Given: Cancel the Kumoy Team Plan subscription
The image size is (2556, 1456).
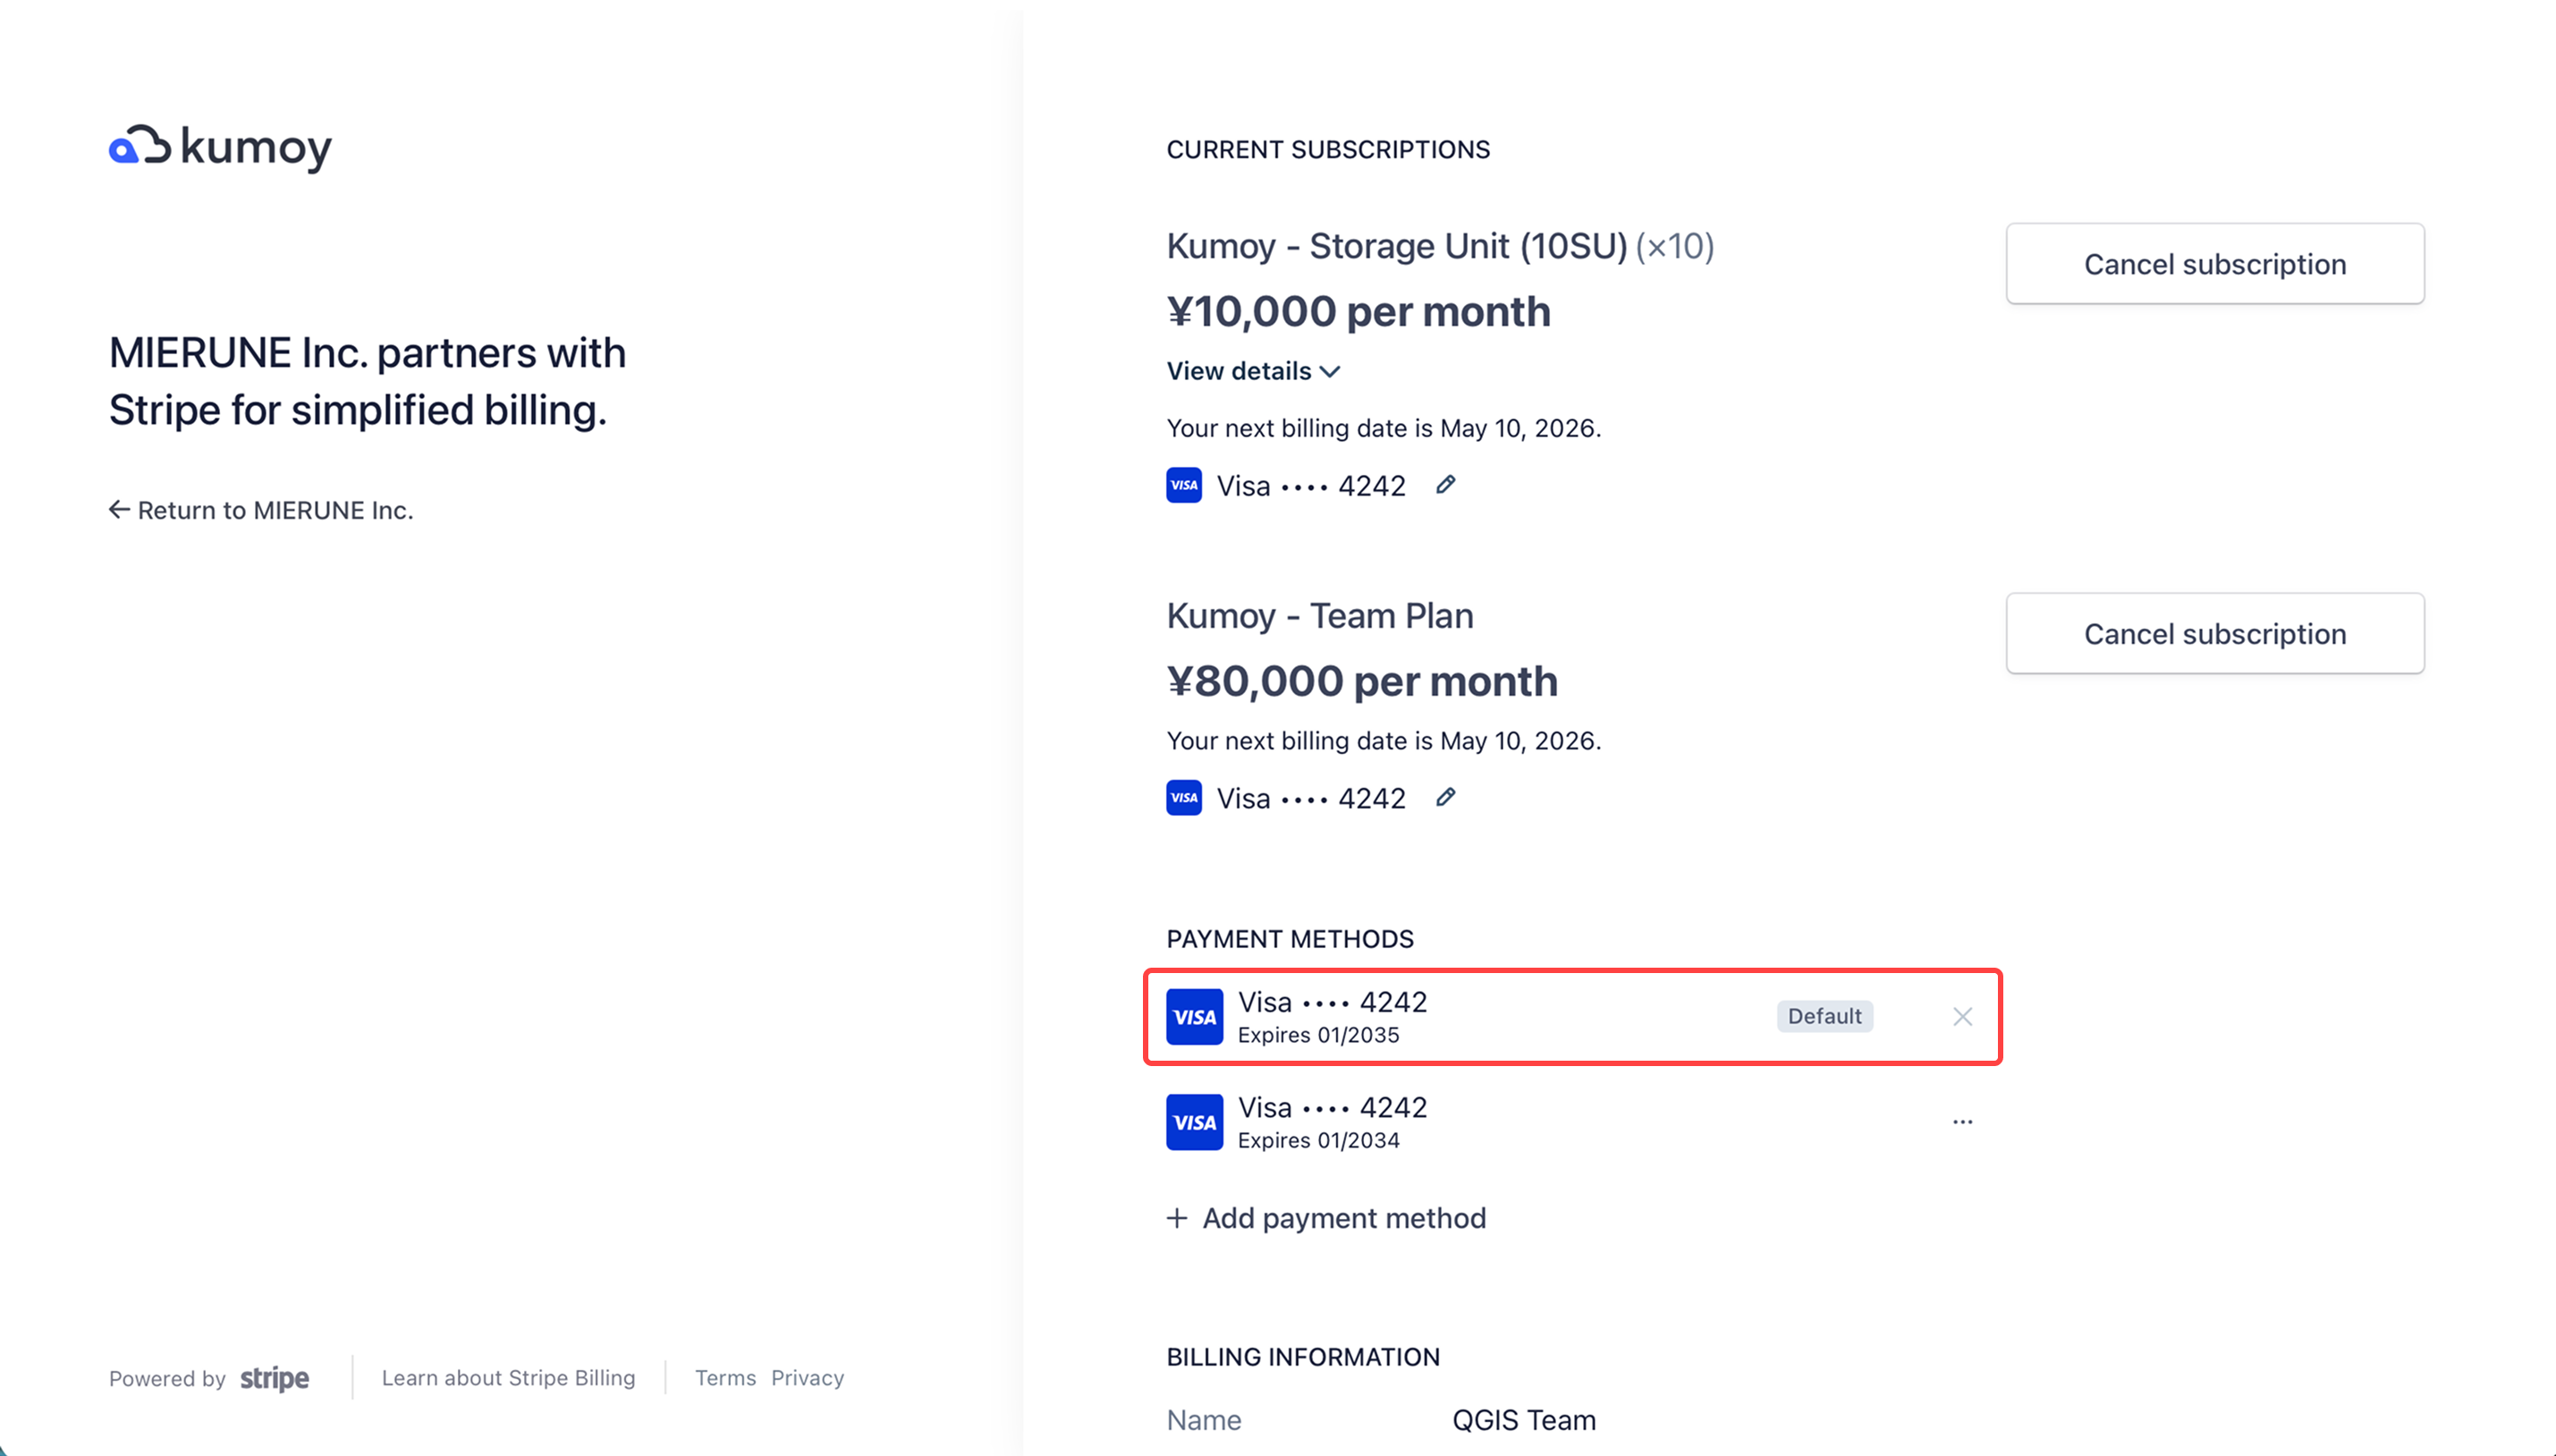Looking at the screenshot, I should click(2214, 633).
